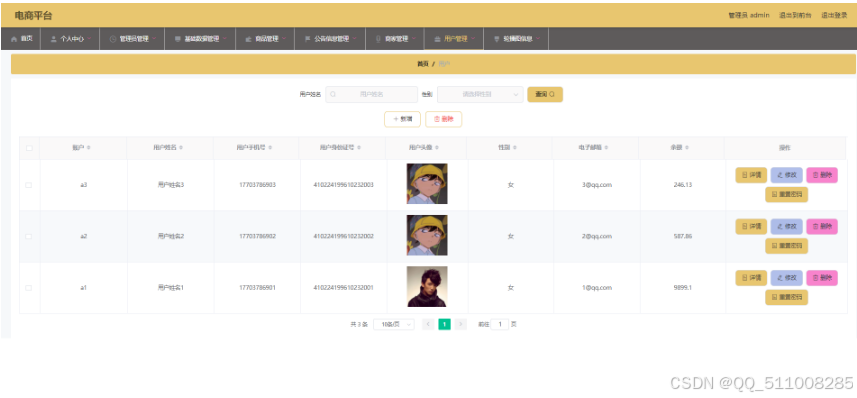The image size is (857, 398).
Task: Sort the table by 账户 column
Action: 89,148
